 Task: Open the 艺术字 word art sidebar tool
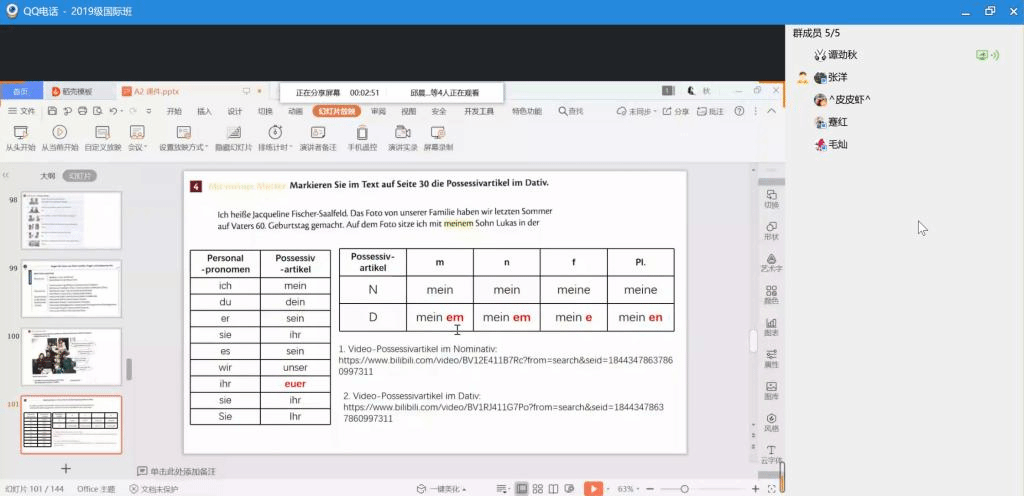[x=771, y=262]
